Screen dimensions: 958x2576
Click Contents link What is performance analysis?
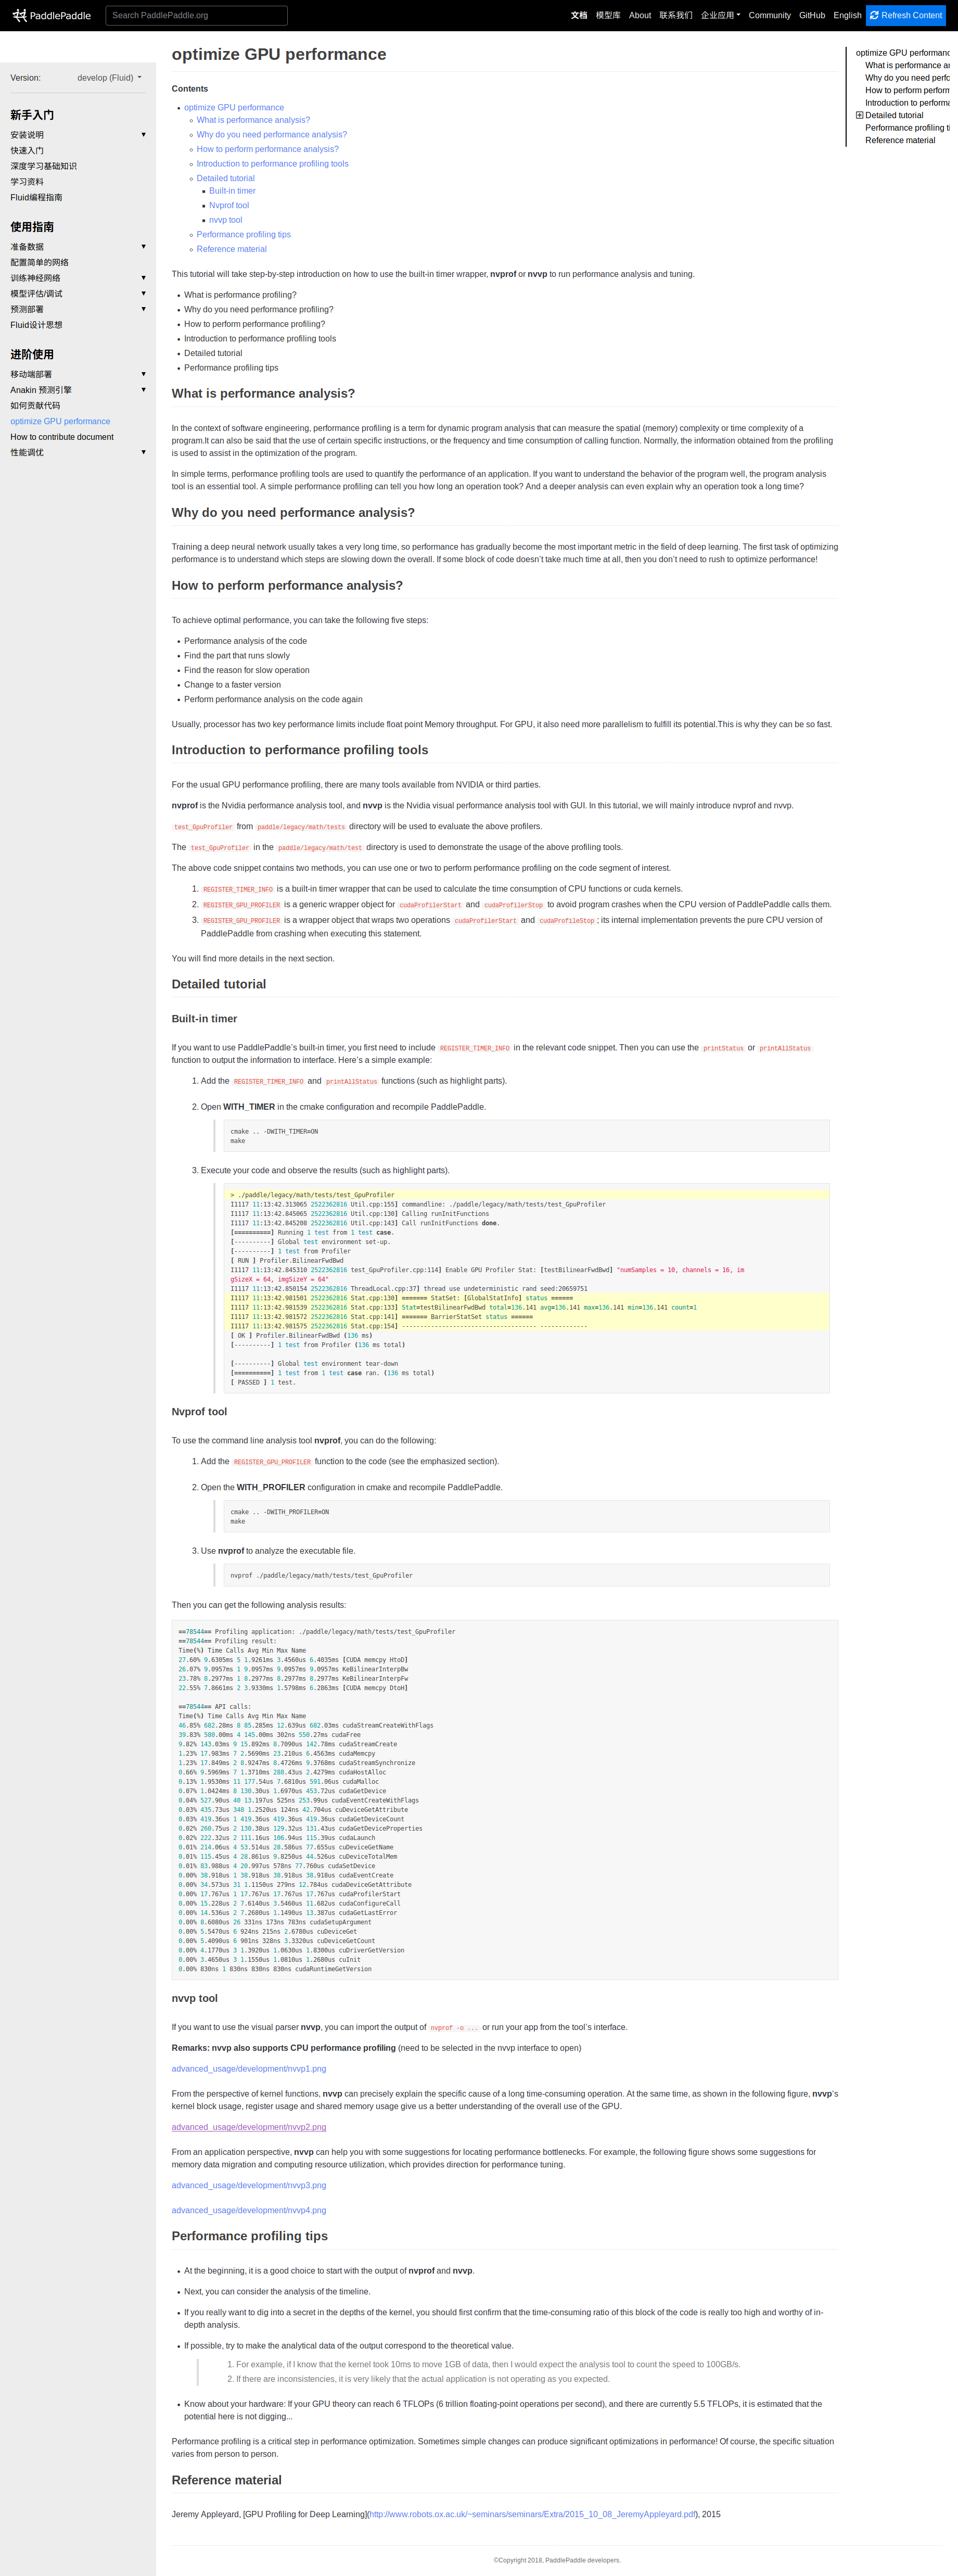coord(253,120)
